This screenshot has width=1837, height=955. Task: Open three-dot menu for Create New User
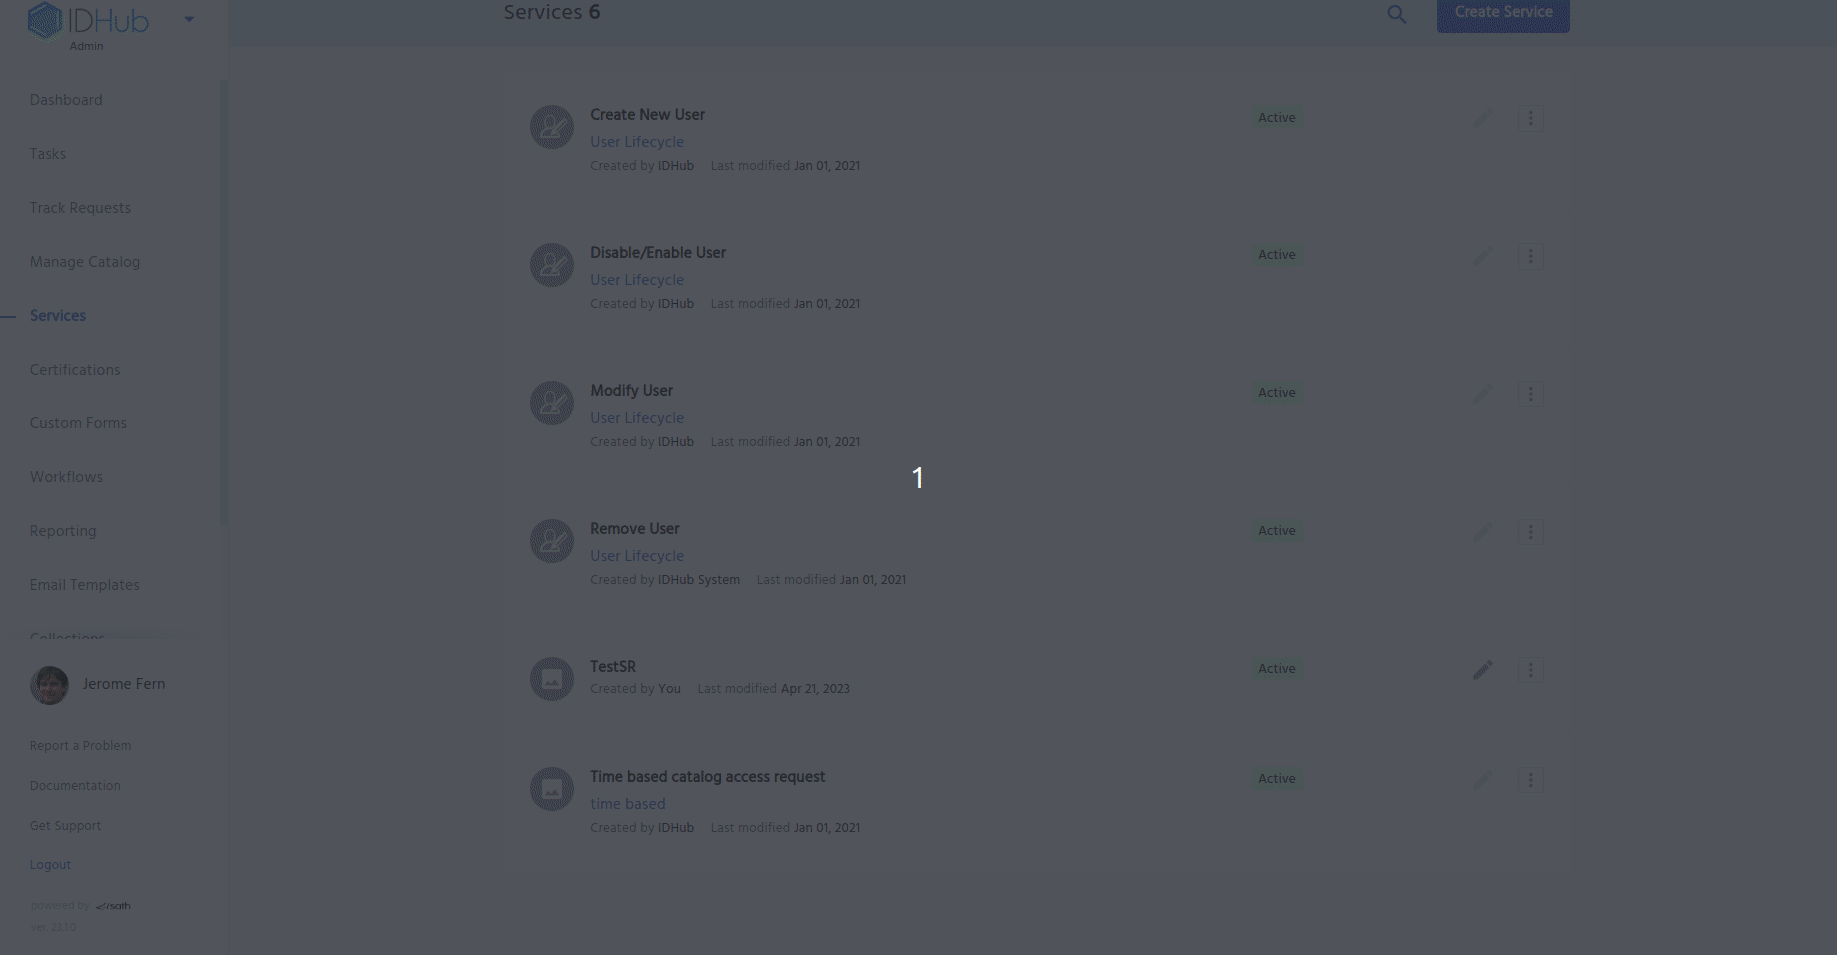pos(1530,118)
